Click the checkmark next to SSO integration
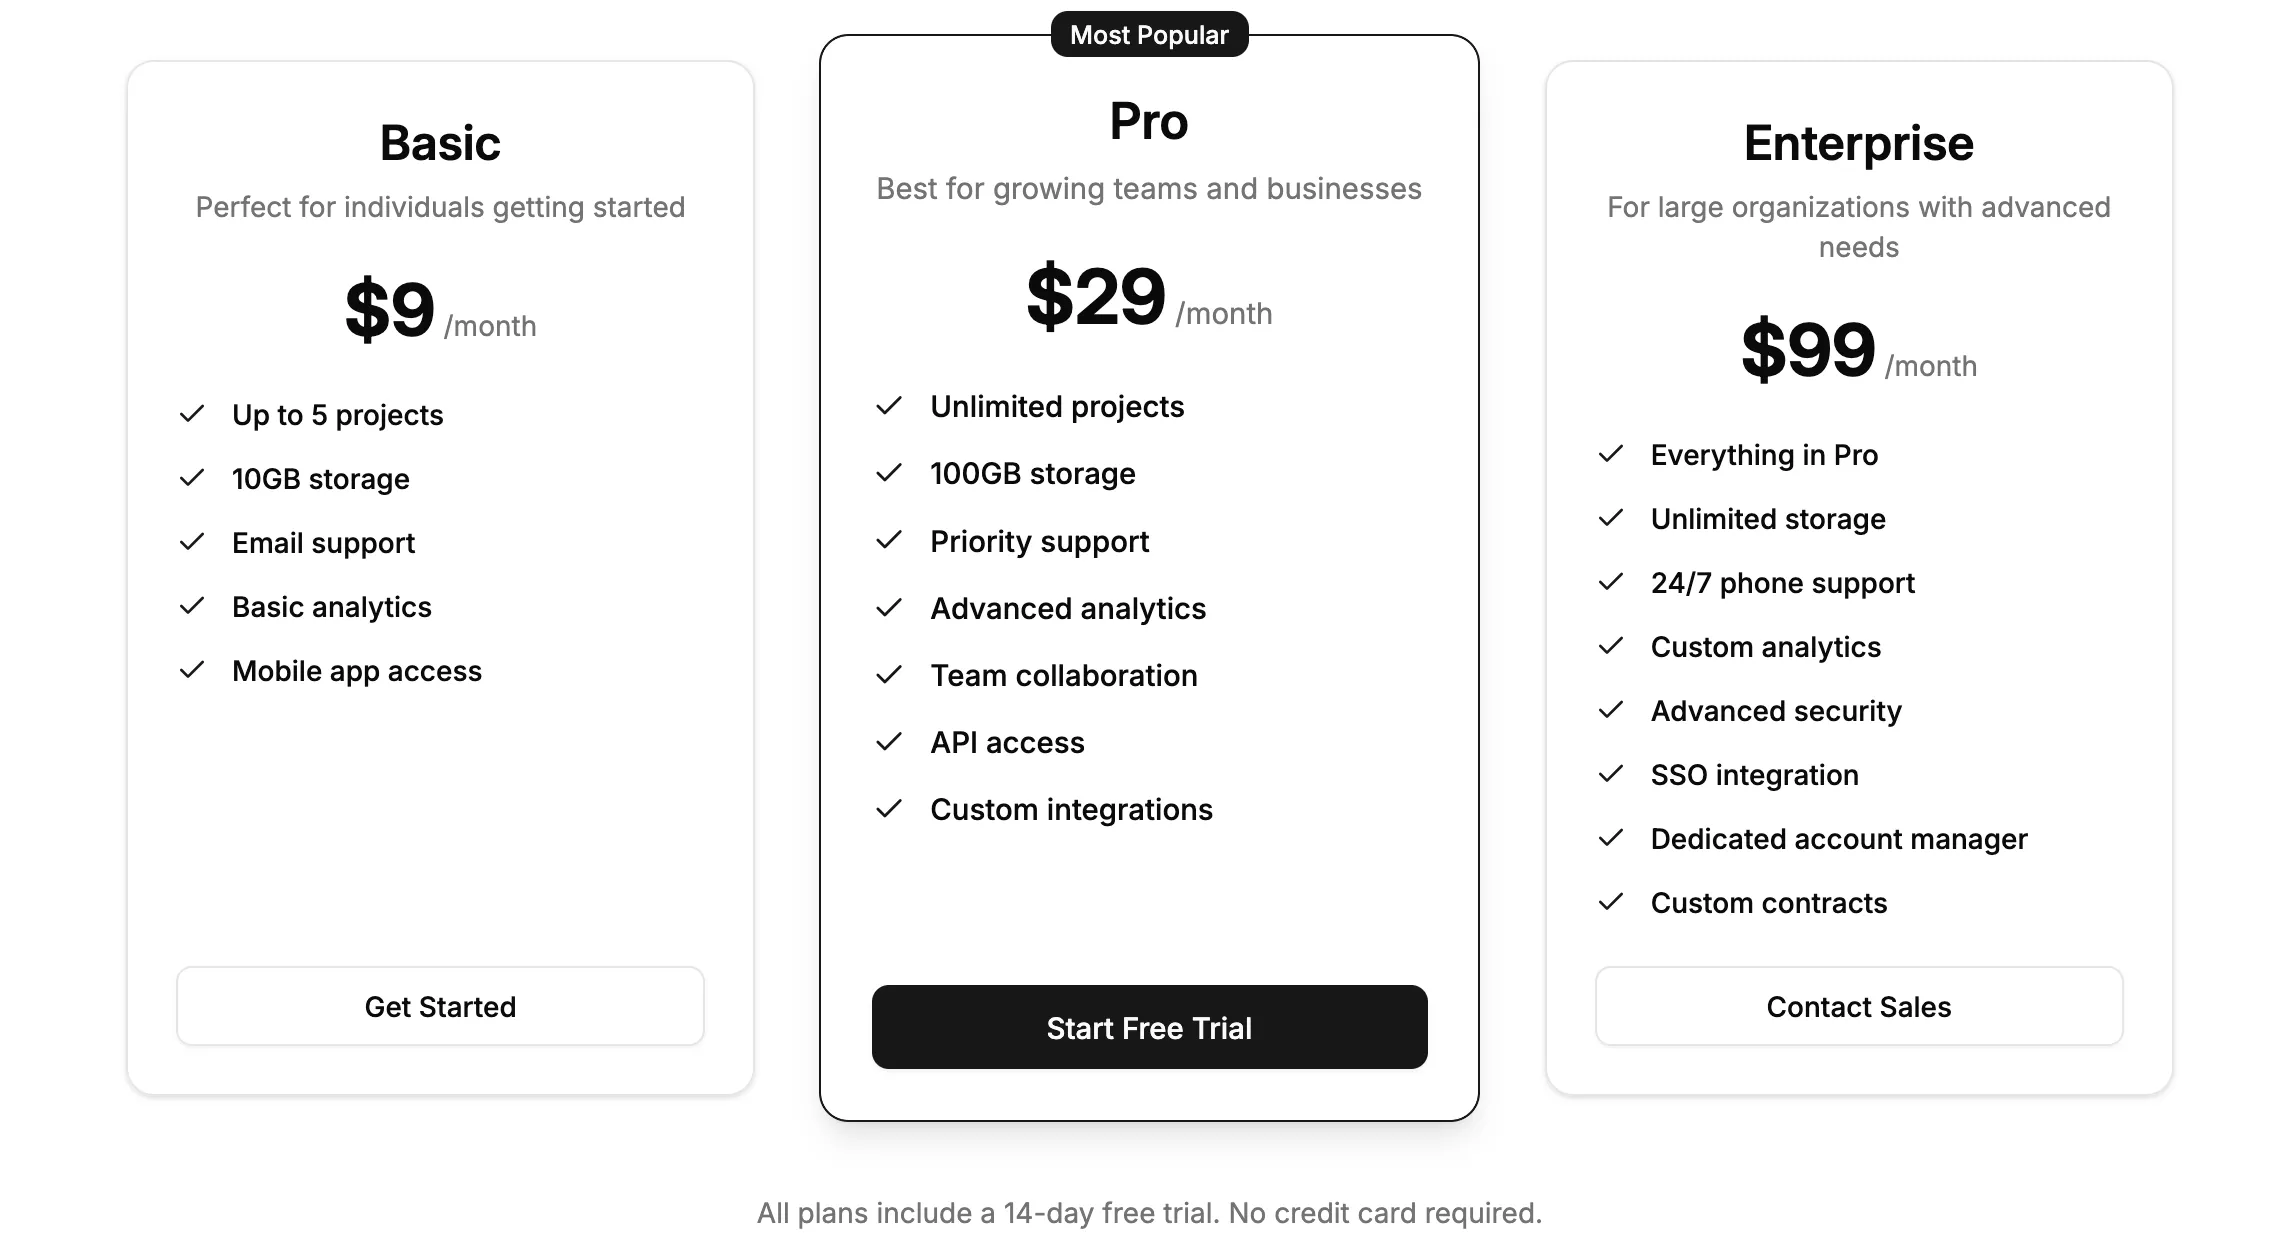 coord(1612,774)
